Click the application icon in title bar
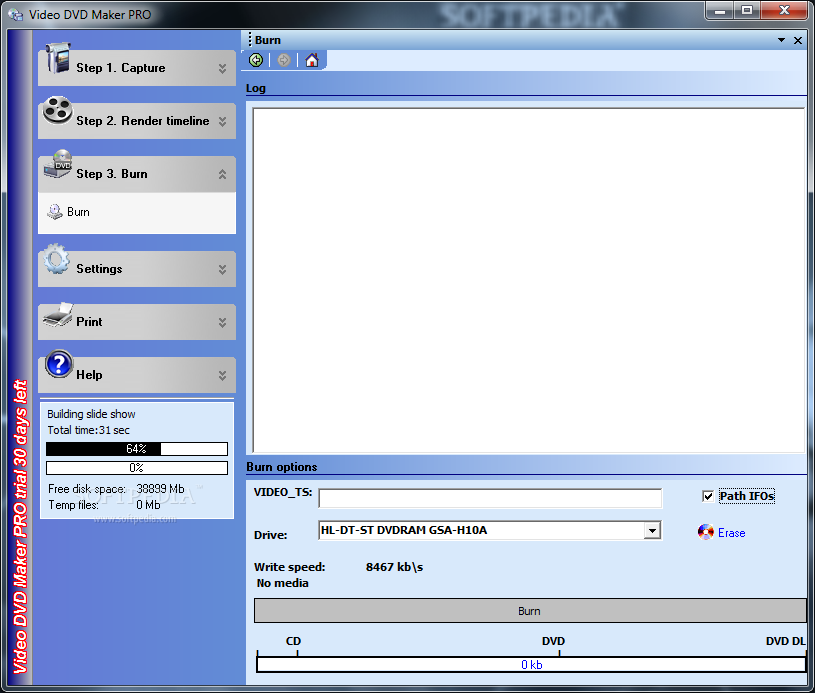The height and width of the screenshot is (693, 815). [16, 15]
